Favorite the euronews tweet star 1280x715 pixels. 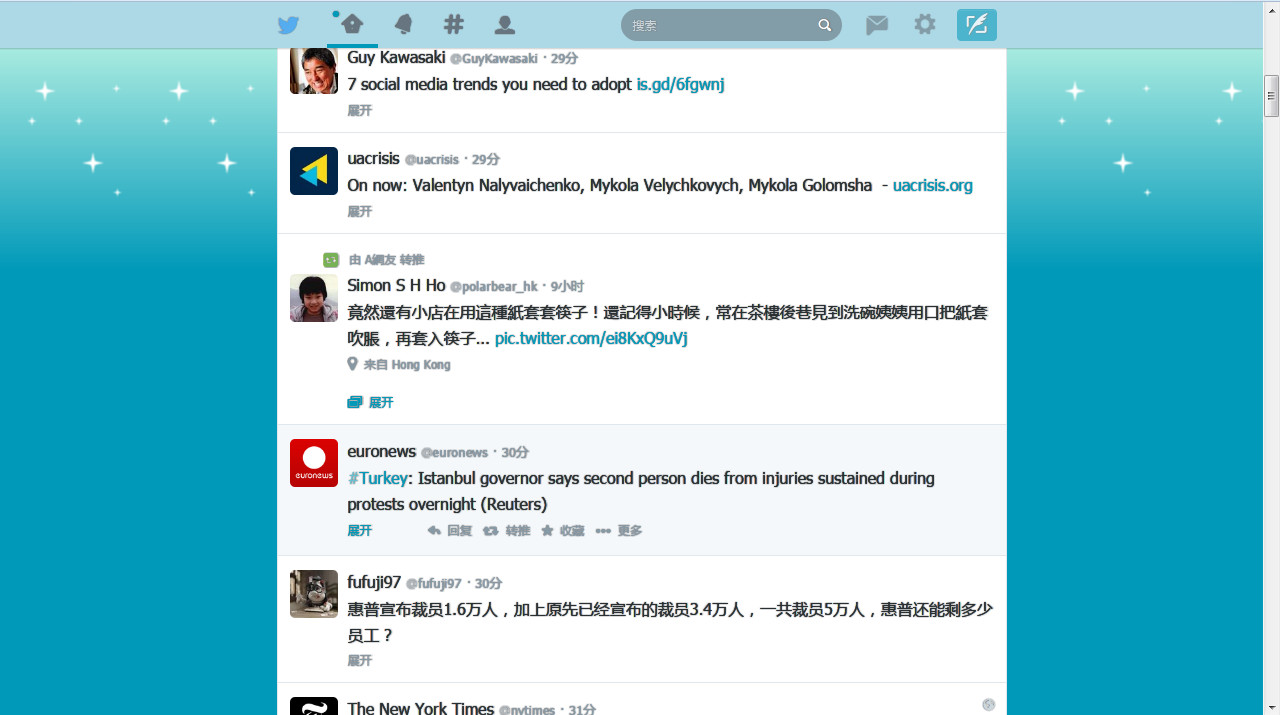coord(563,531)
